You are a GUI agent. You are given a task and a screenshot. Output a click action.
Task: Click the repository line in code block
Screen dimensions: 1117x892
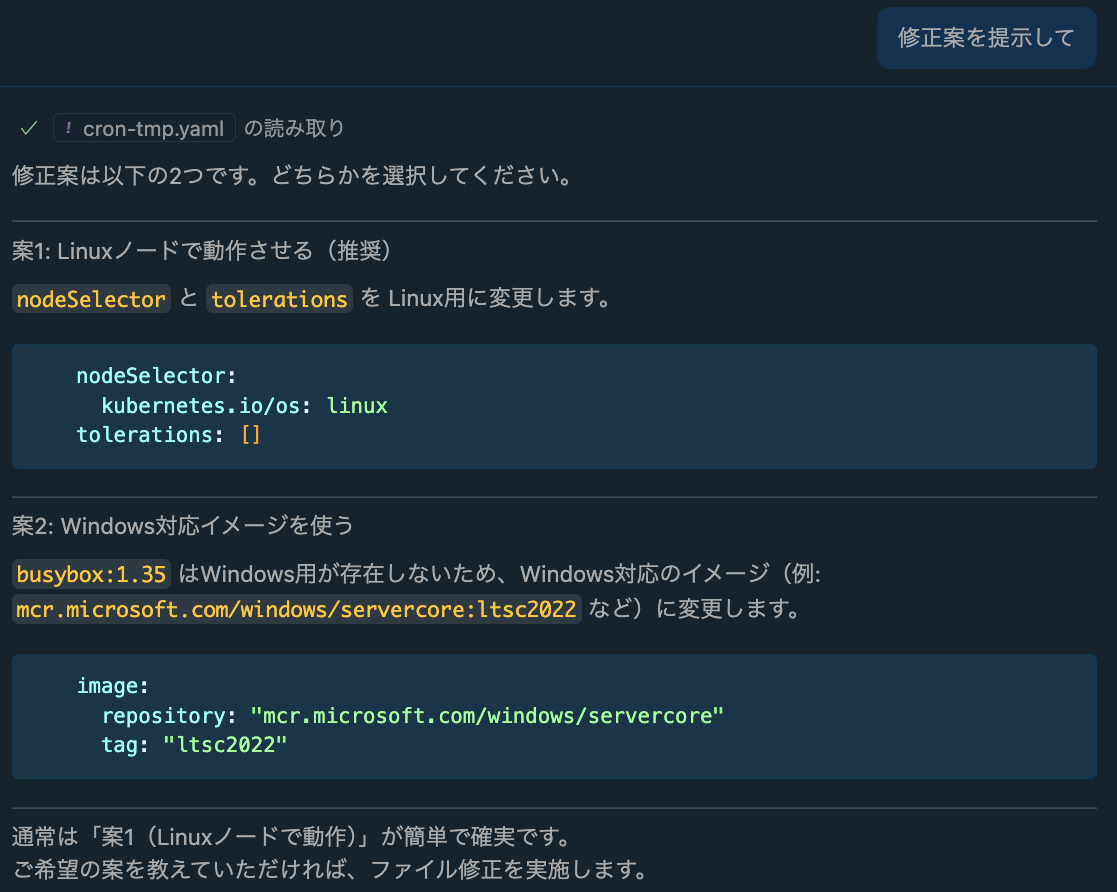coord(412,716)
